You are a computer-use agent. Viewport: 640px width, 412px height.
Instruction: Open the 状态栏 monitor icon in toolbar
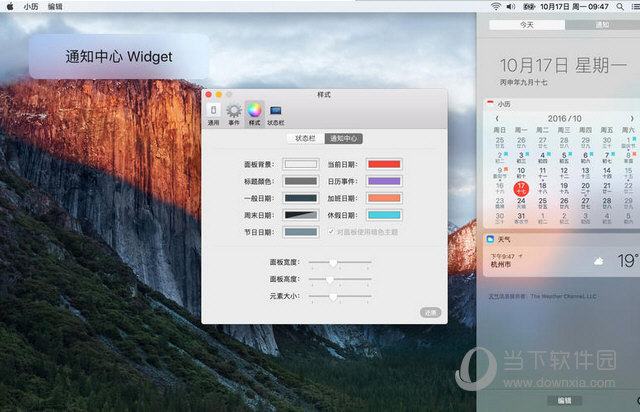coord(276,114)
